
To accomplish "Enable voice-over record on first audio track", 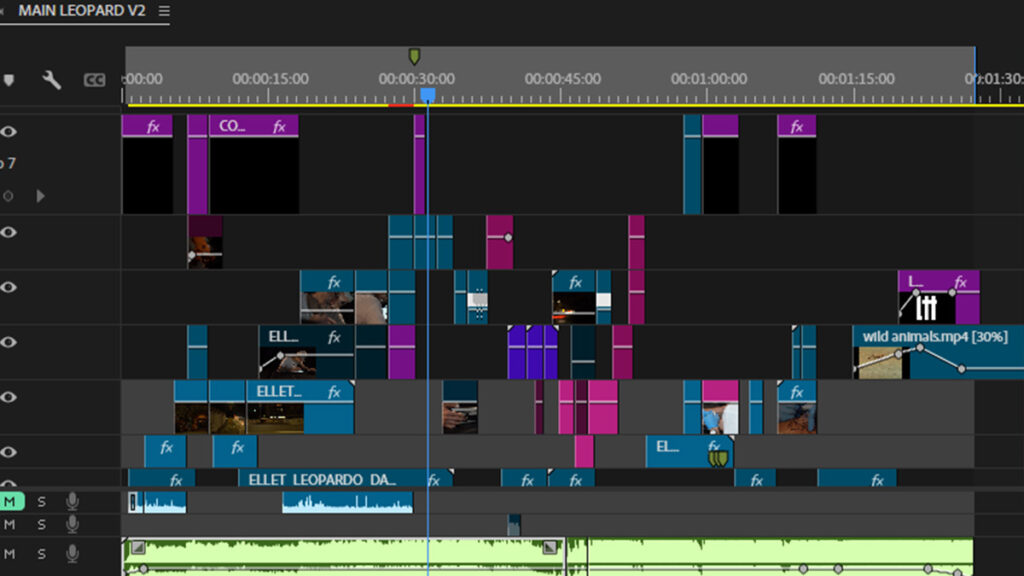I will click(72, 501).
